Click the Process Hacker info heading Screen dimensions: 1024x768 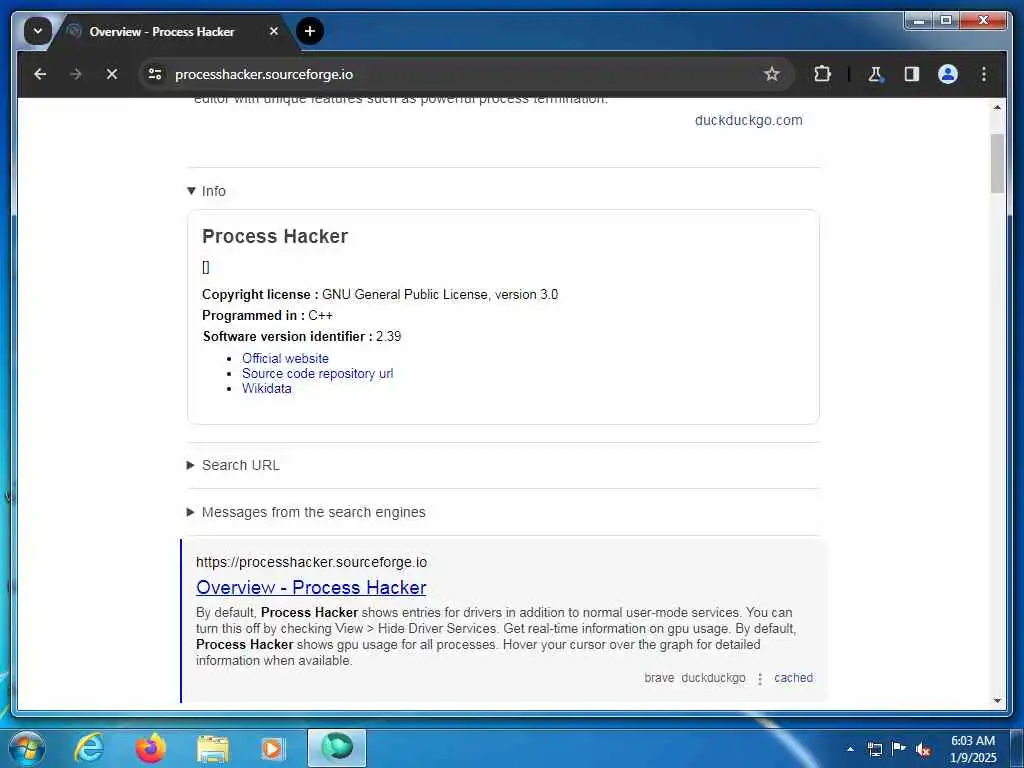[x=275, y=236]
